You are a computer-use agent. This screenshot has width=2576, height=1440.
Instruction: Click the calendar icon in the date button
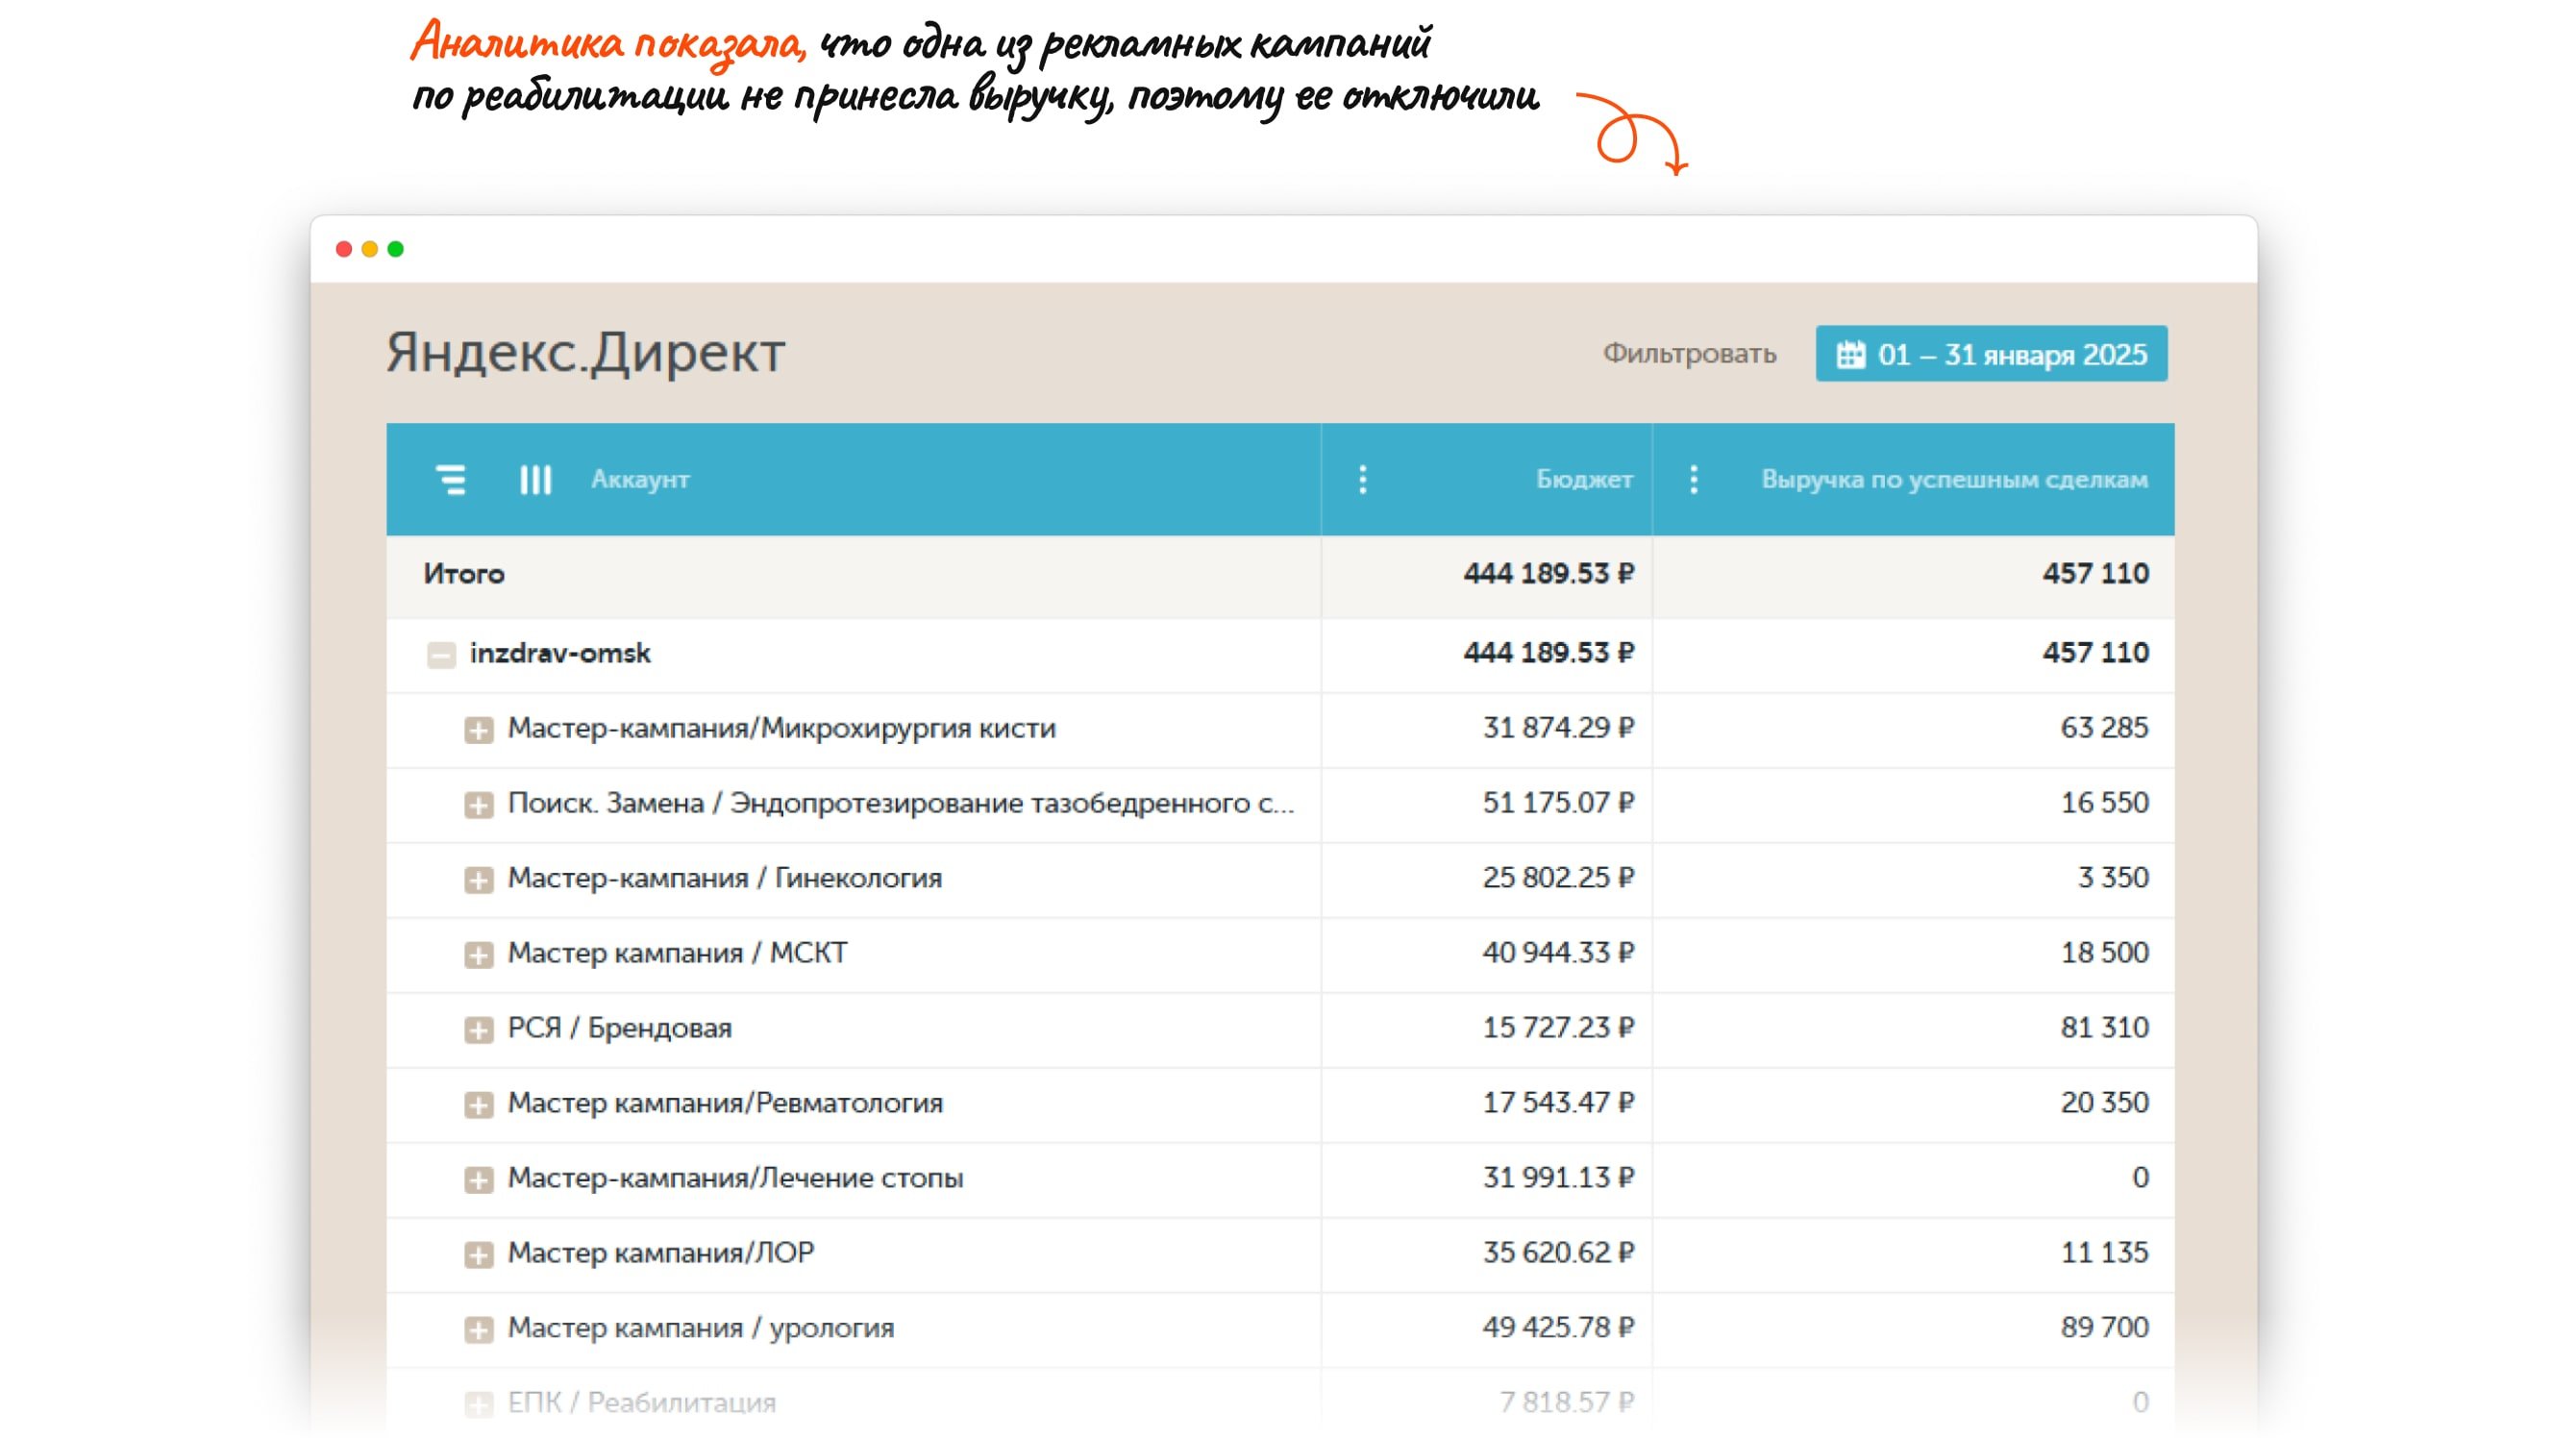pyautogui.click(x=1850, y=355)
